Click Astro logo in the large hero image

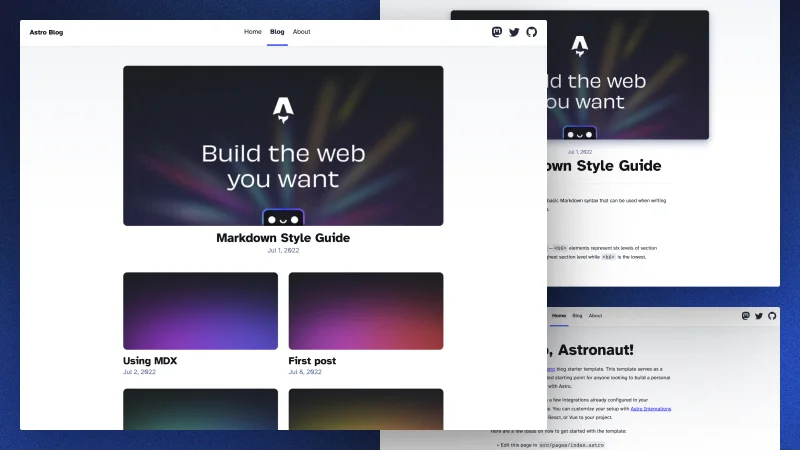(283, 109)
